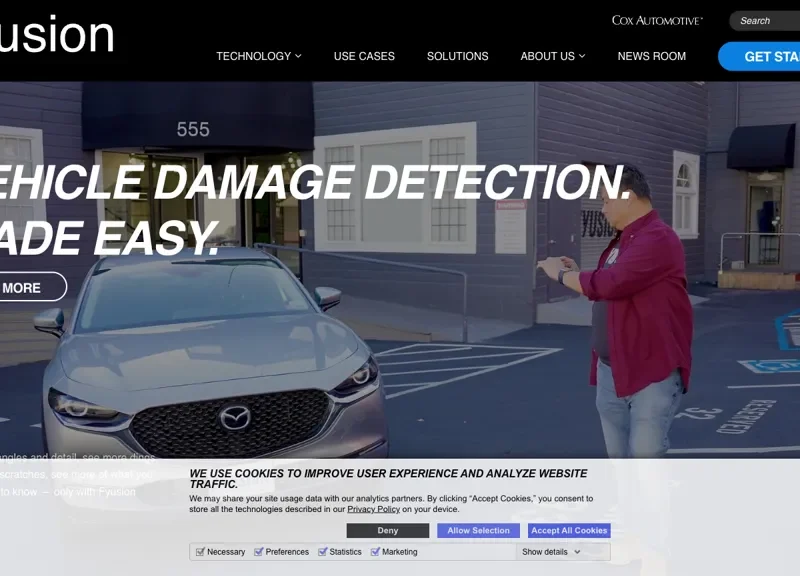Open the News Room page
Screen dimensions: 800x576
point(652,56)
